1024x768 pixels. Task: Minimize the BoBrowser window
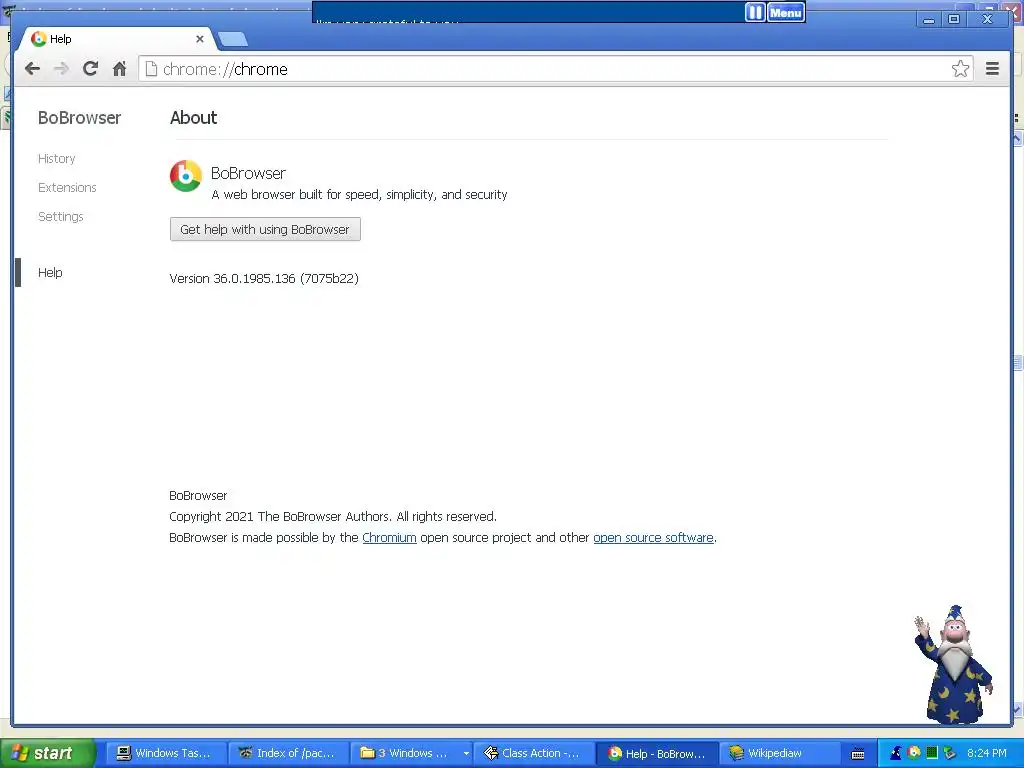tap(928, 20)
